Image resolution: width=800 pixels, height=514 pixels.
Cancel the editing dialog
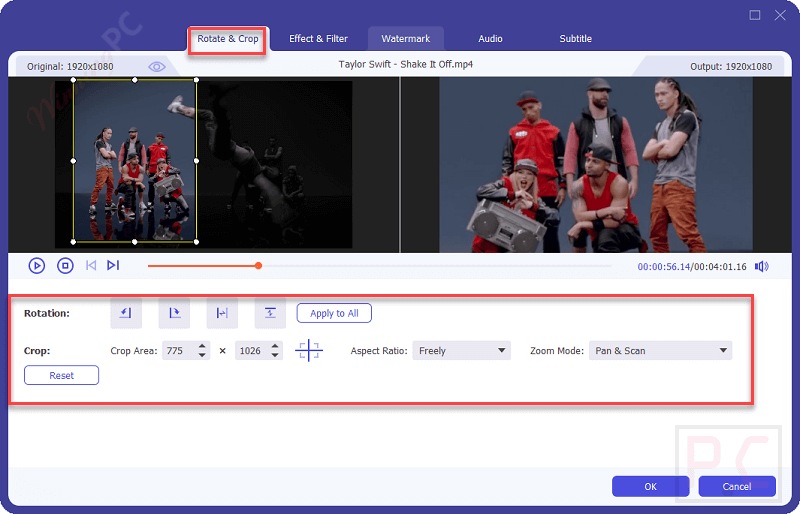point(737,486)
